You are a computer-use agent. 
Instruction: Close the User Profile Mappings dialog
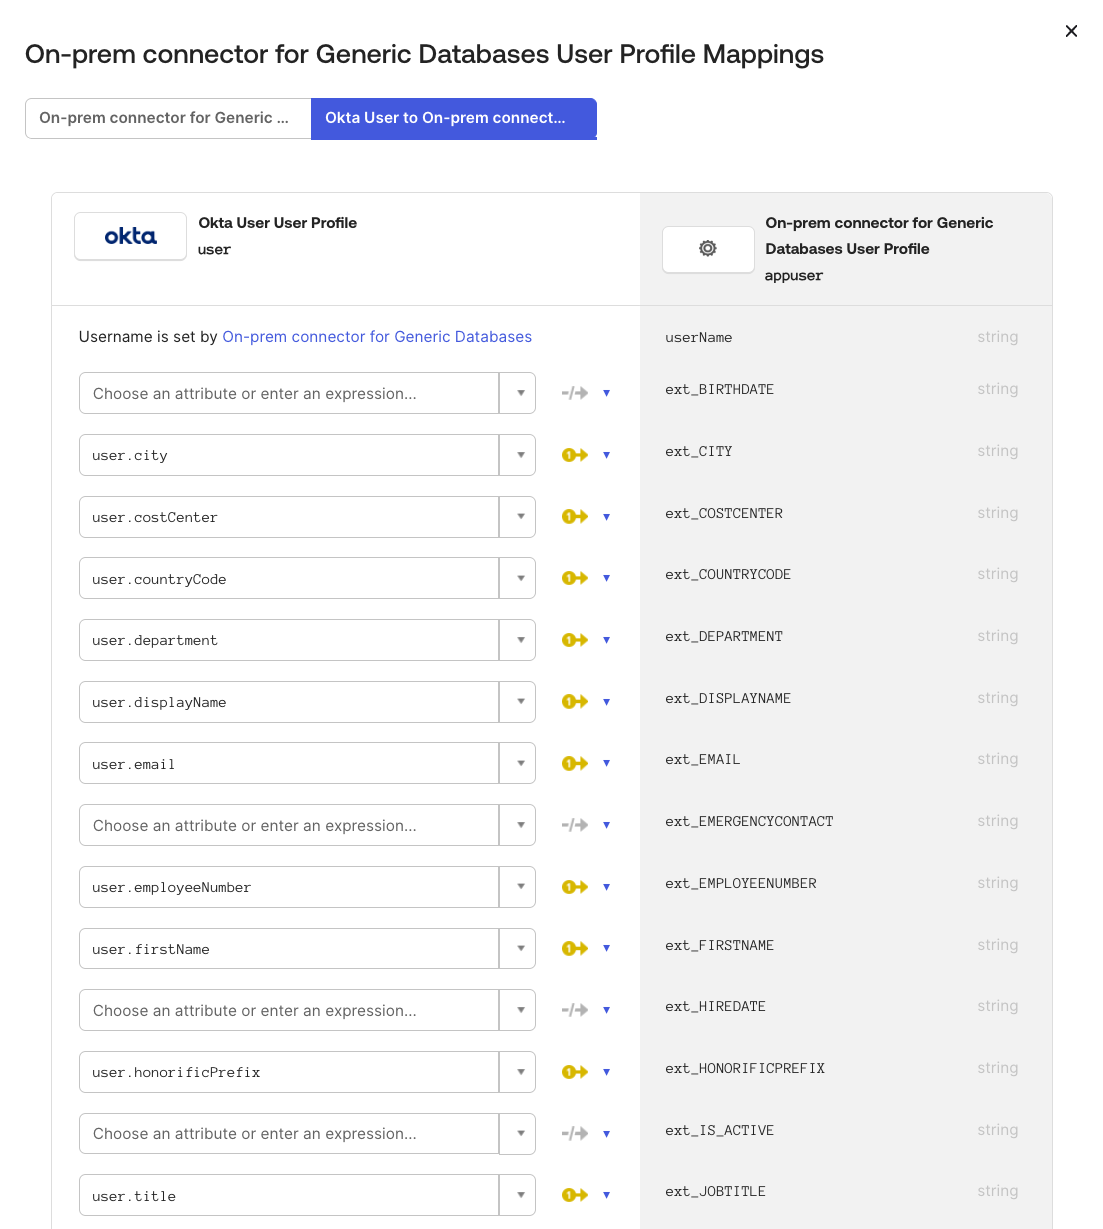[1071, 31]
